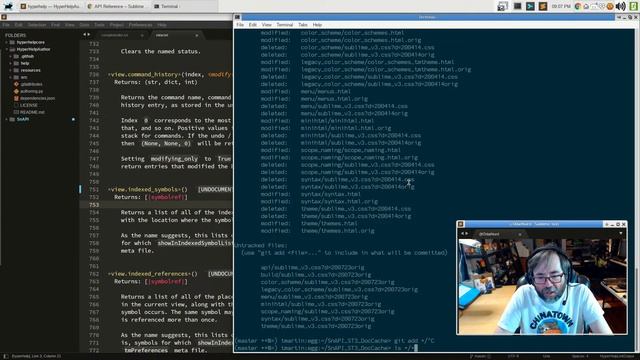Collapse the HyperHelpAuthor folder

[x=7, y=49]
